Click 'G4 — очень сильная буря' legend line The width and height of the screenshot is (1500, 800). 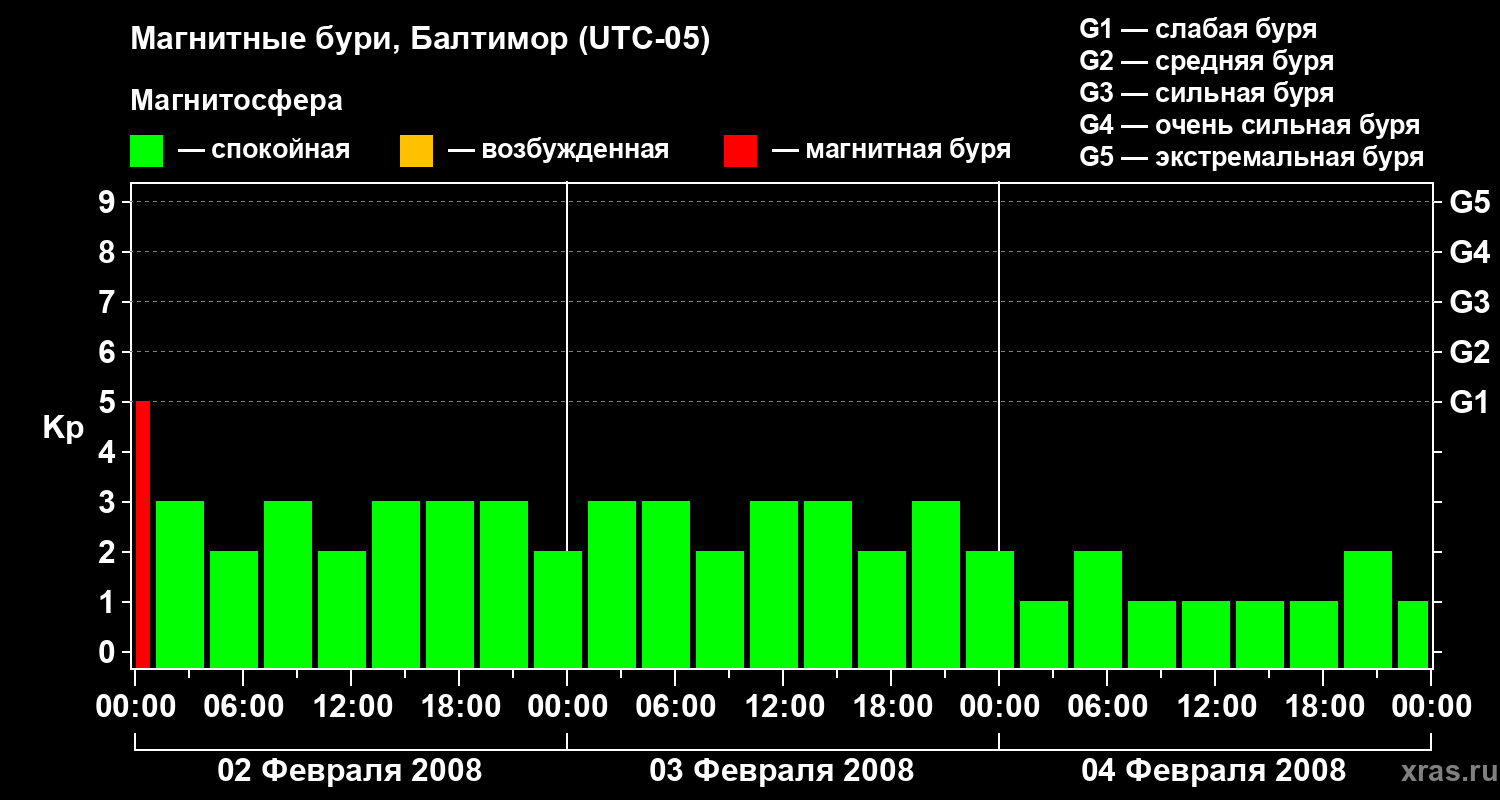click(x=1250, y=125)
